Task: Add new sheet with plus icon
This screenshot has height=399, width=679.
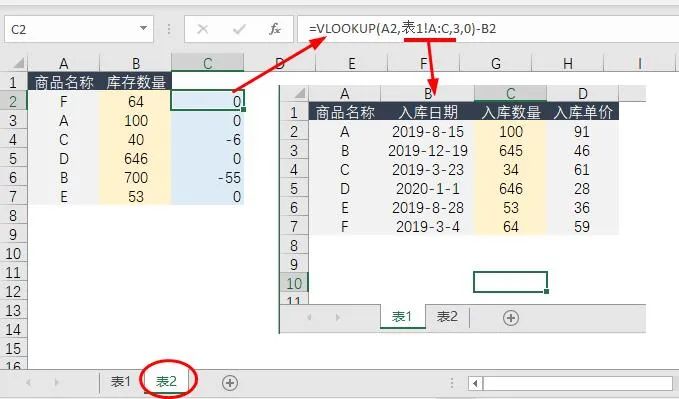Action: [230, 383]
